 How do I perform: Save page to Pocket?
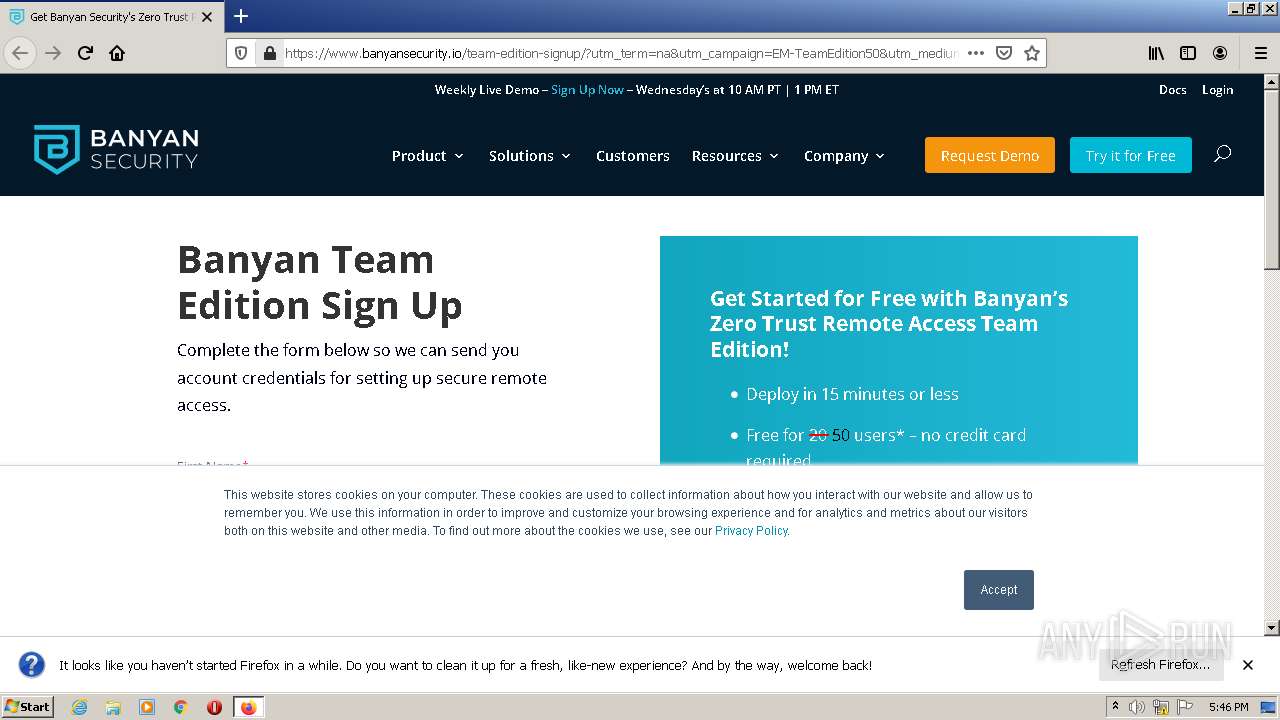pyautogui.click(x=1004, y=53)
